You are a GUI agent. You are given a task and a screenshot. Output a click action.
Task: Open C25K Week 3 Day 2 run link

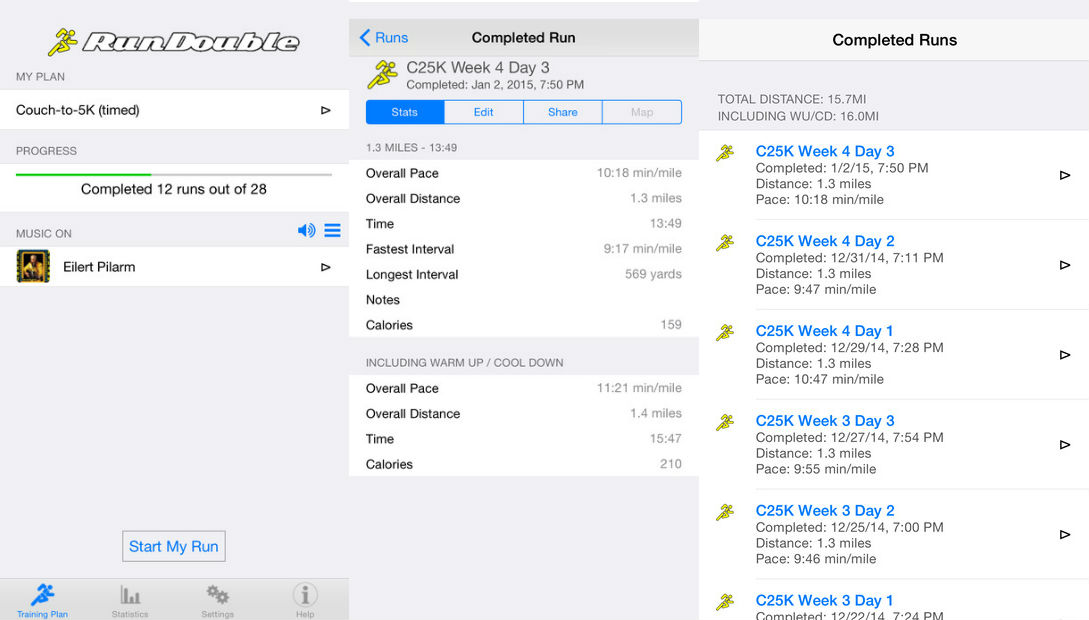coord(825,510)
